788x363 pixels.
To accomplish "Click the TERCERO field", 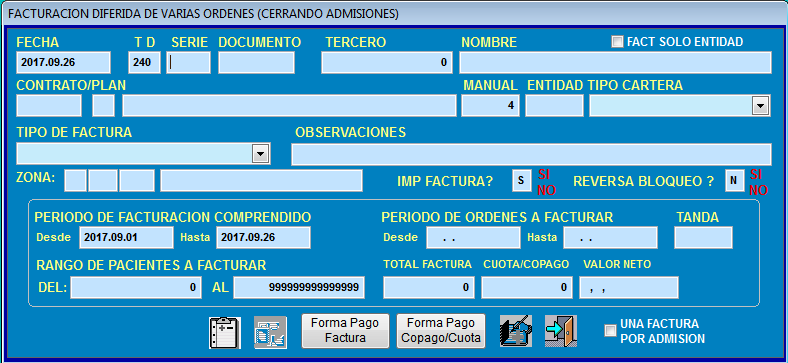I will pos(387,63).
